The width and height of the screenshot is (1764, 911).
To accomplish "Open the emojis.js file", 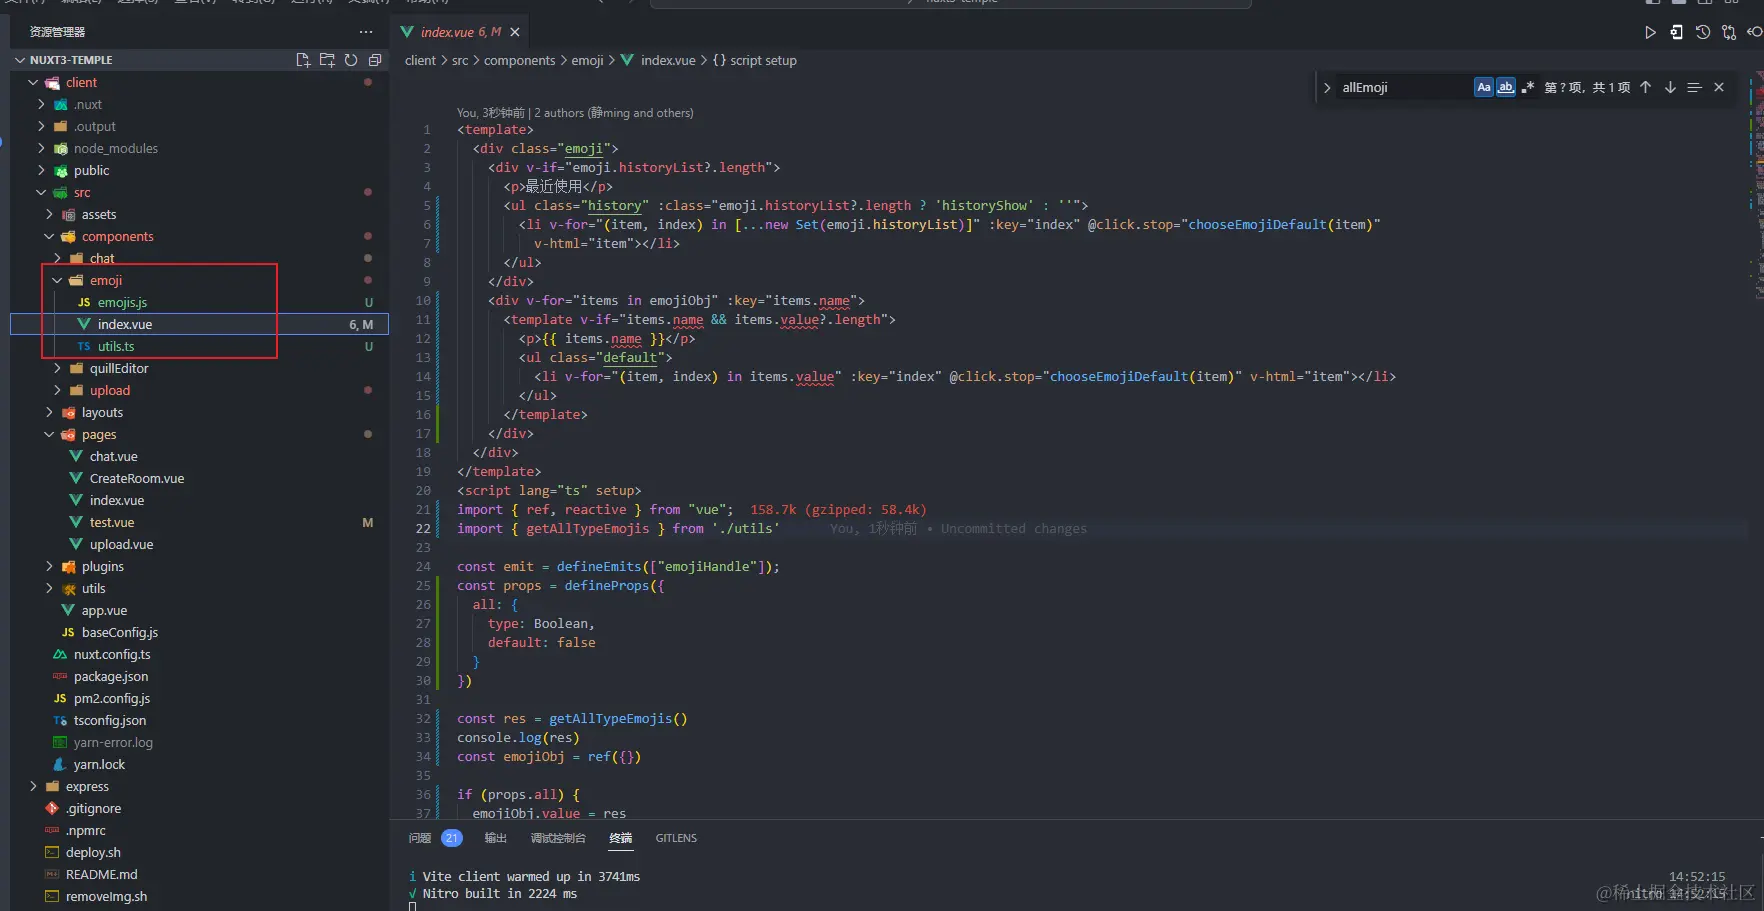I will [124, 302].
